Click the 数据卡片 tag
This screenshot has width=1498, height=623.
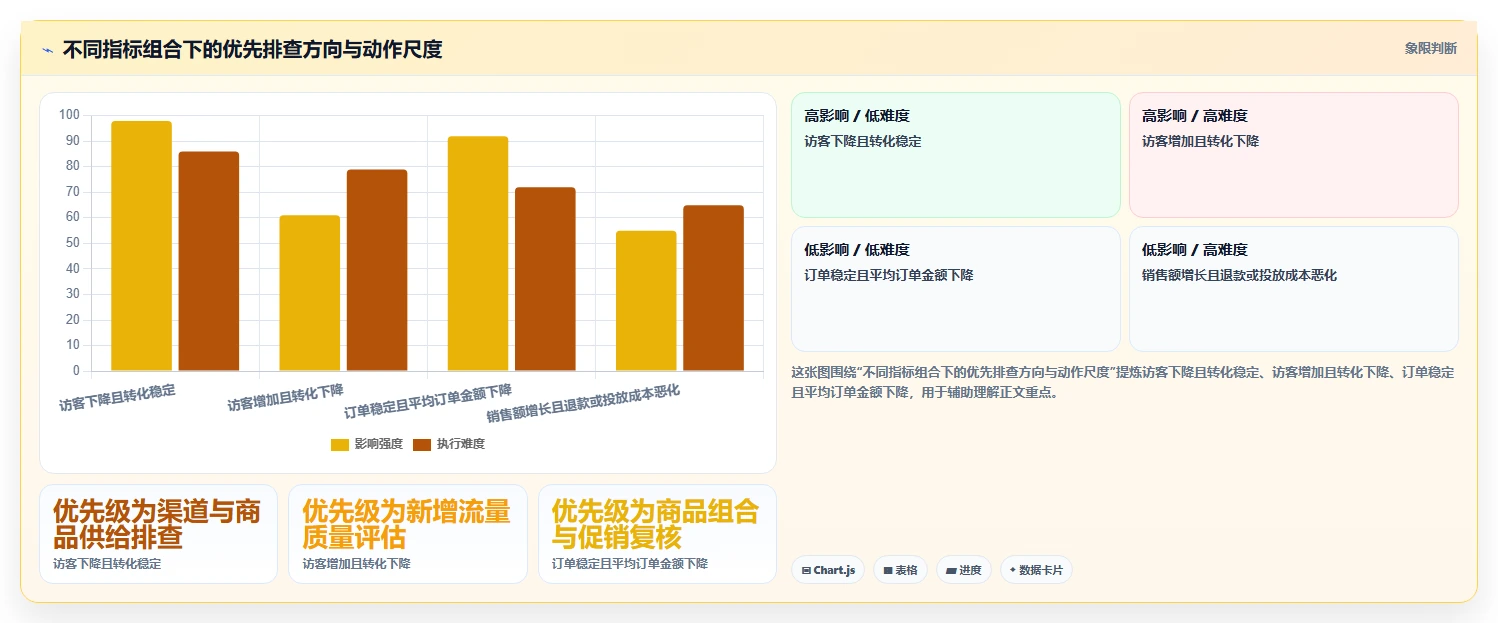point(1036,570)
